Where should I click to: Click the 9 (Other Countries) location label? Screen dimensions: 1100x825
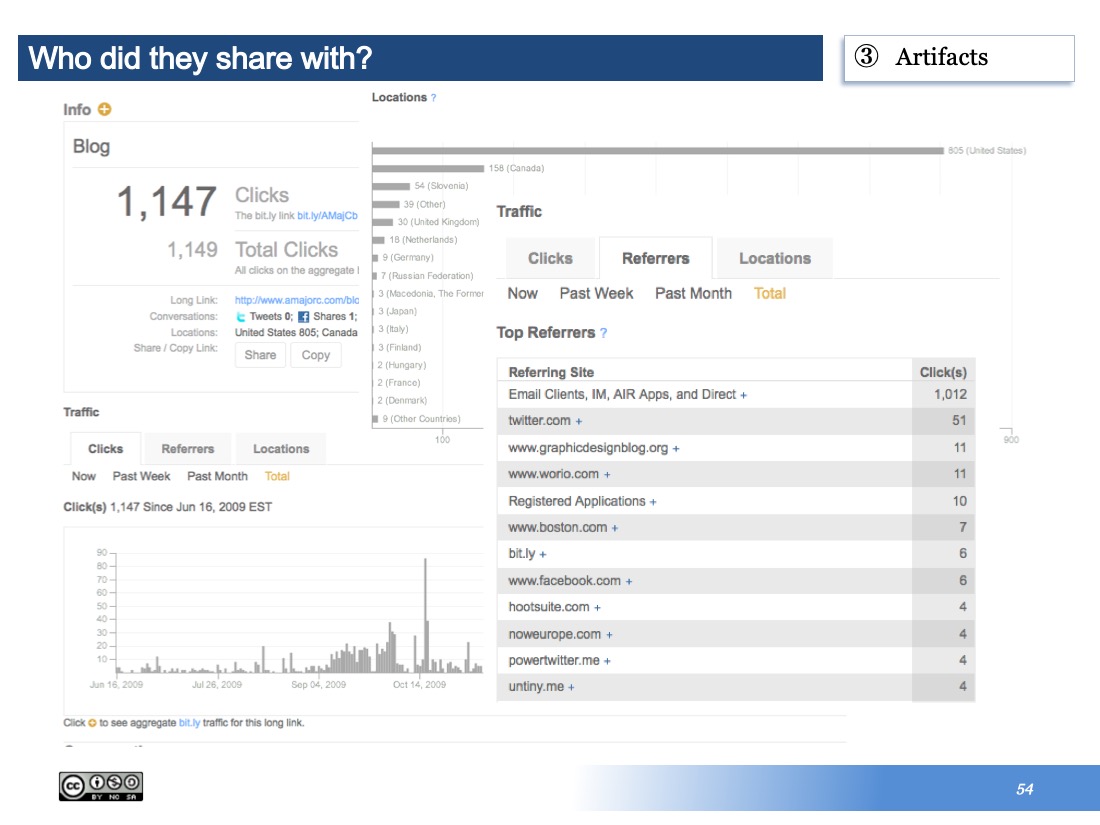coord(421,419)
